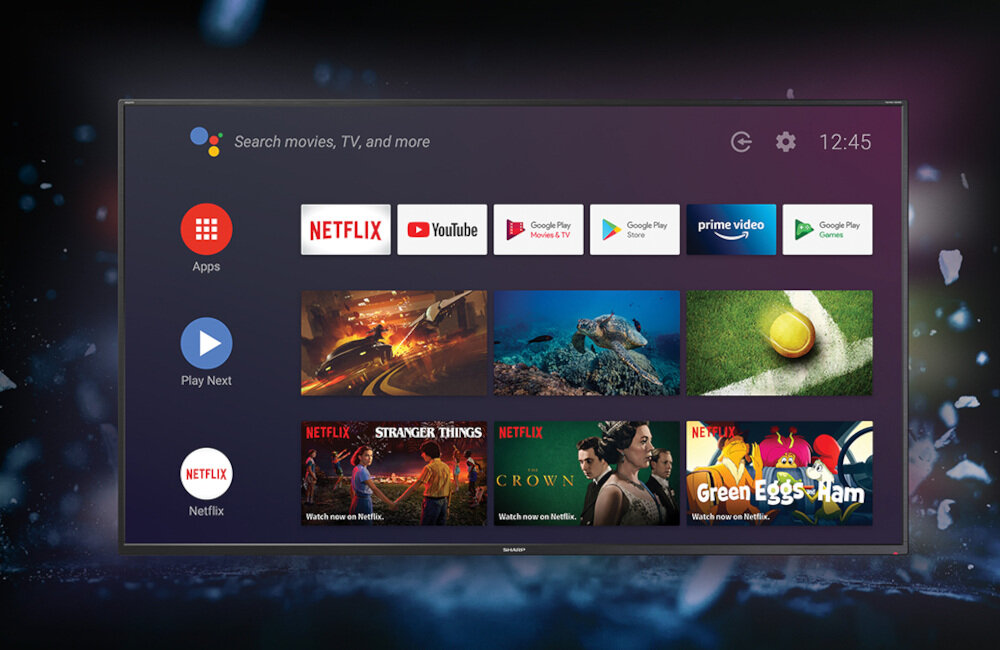Select the Stranger Things Netflix card

(390, 470)
